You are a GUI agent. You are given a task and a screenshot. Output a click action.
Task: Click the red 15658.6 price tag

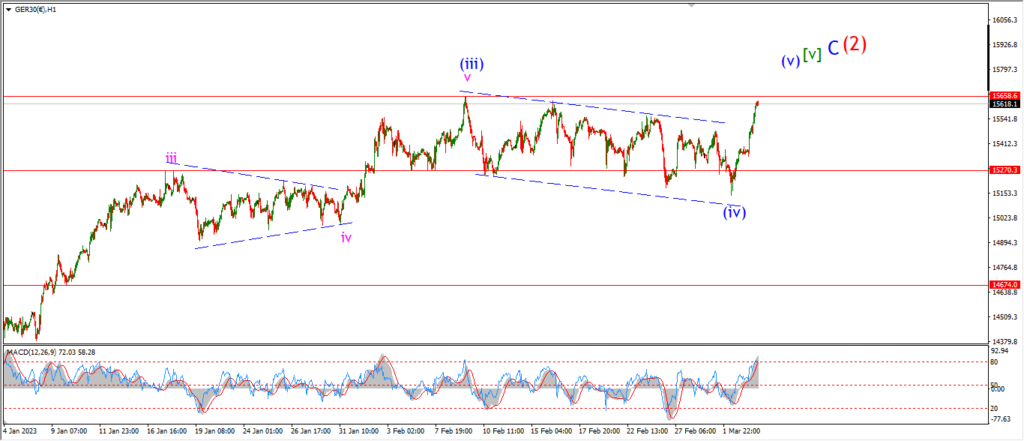(1003, 95)
